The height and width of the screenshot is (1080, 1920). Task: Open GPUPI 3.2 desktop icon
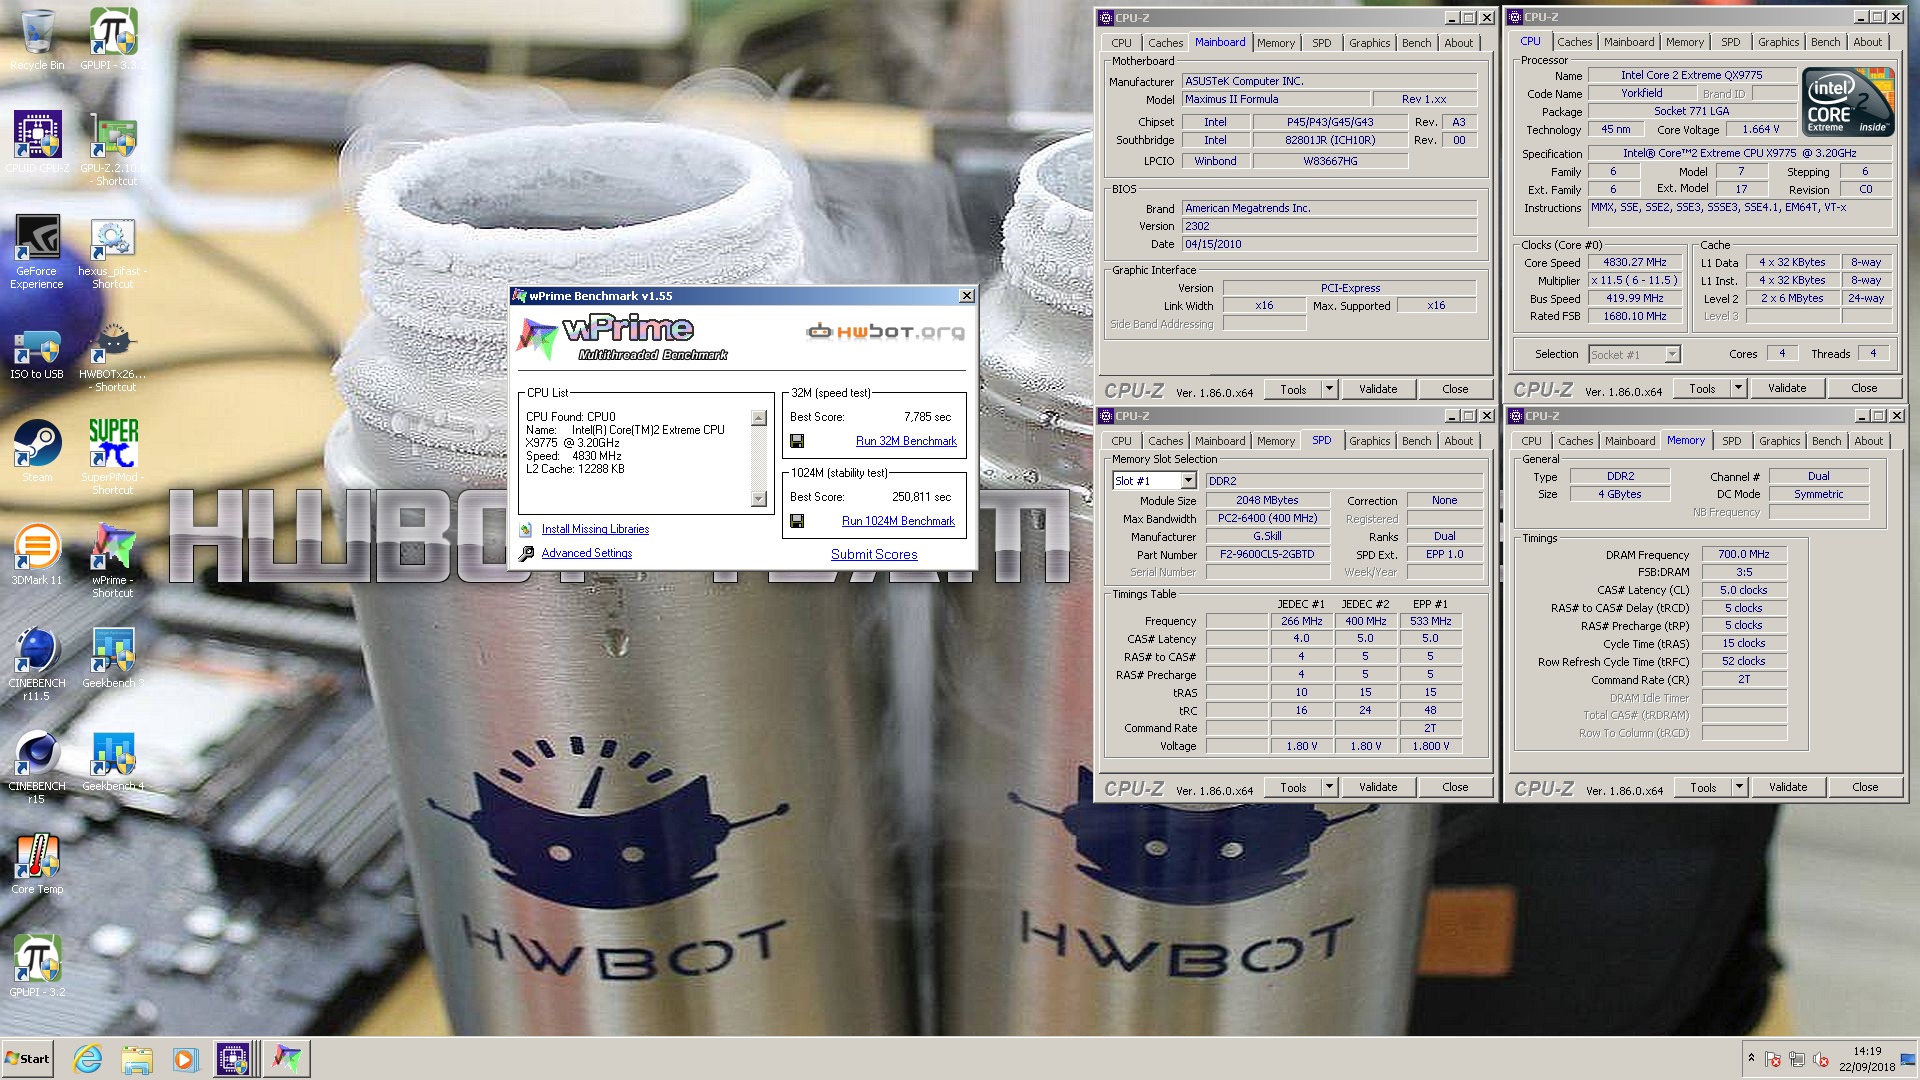point(37,966)
